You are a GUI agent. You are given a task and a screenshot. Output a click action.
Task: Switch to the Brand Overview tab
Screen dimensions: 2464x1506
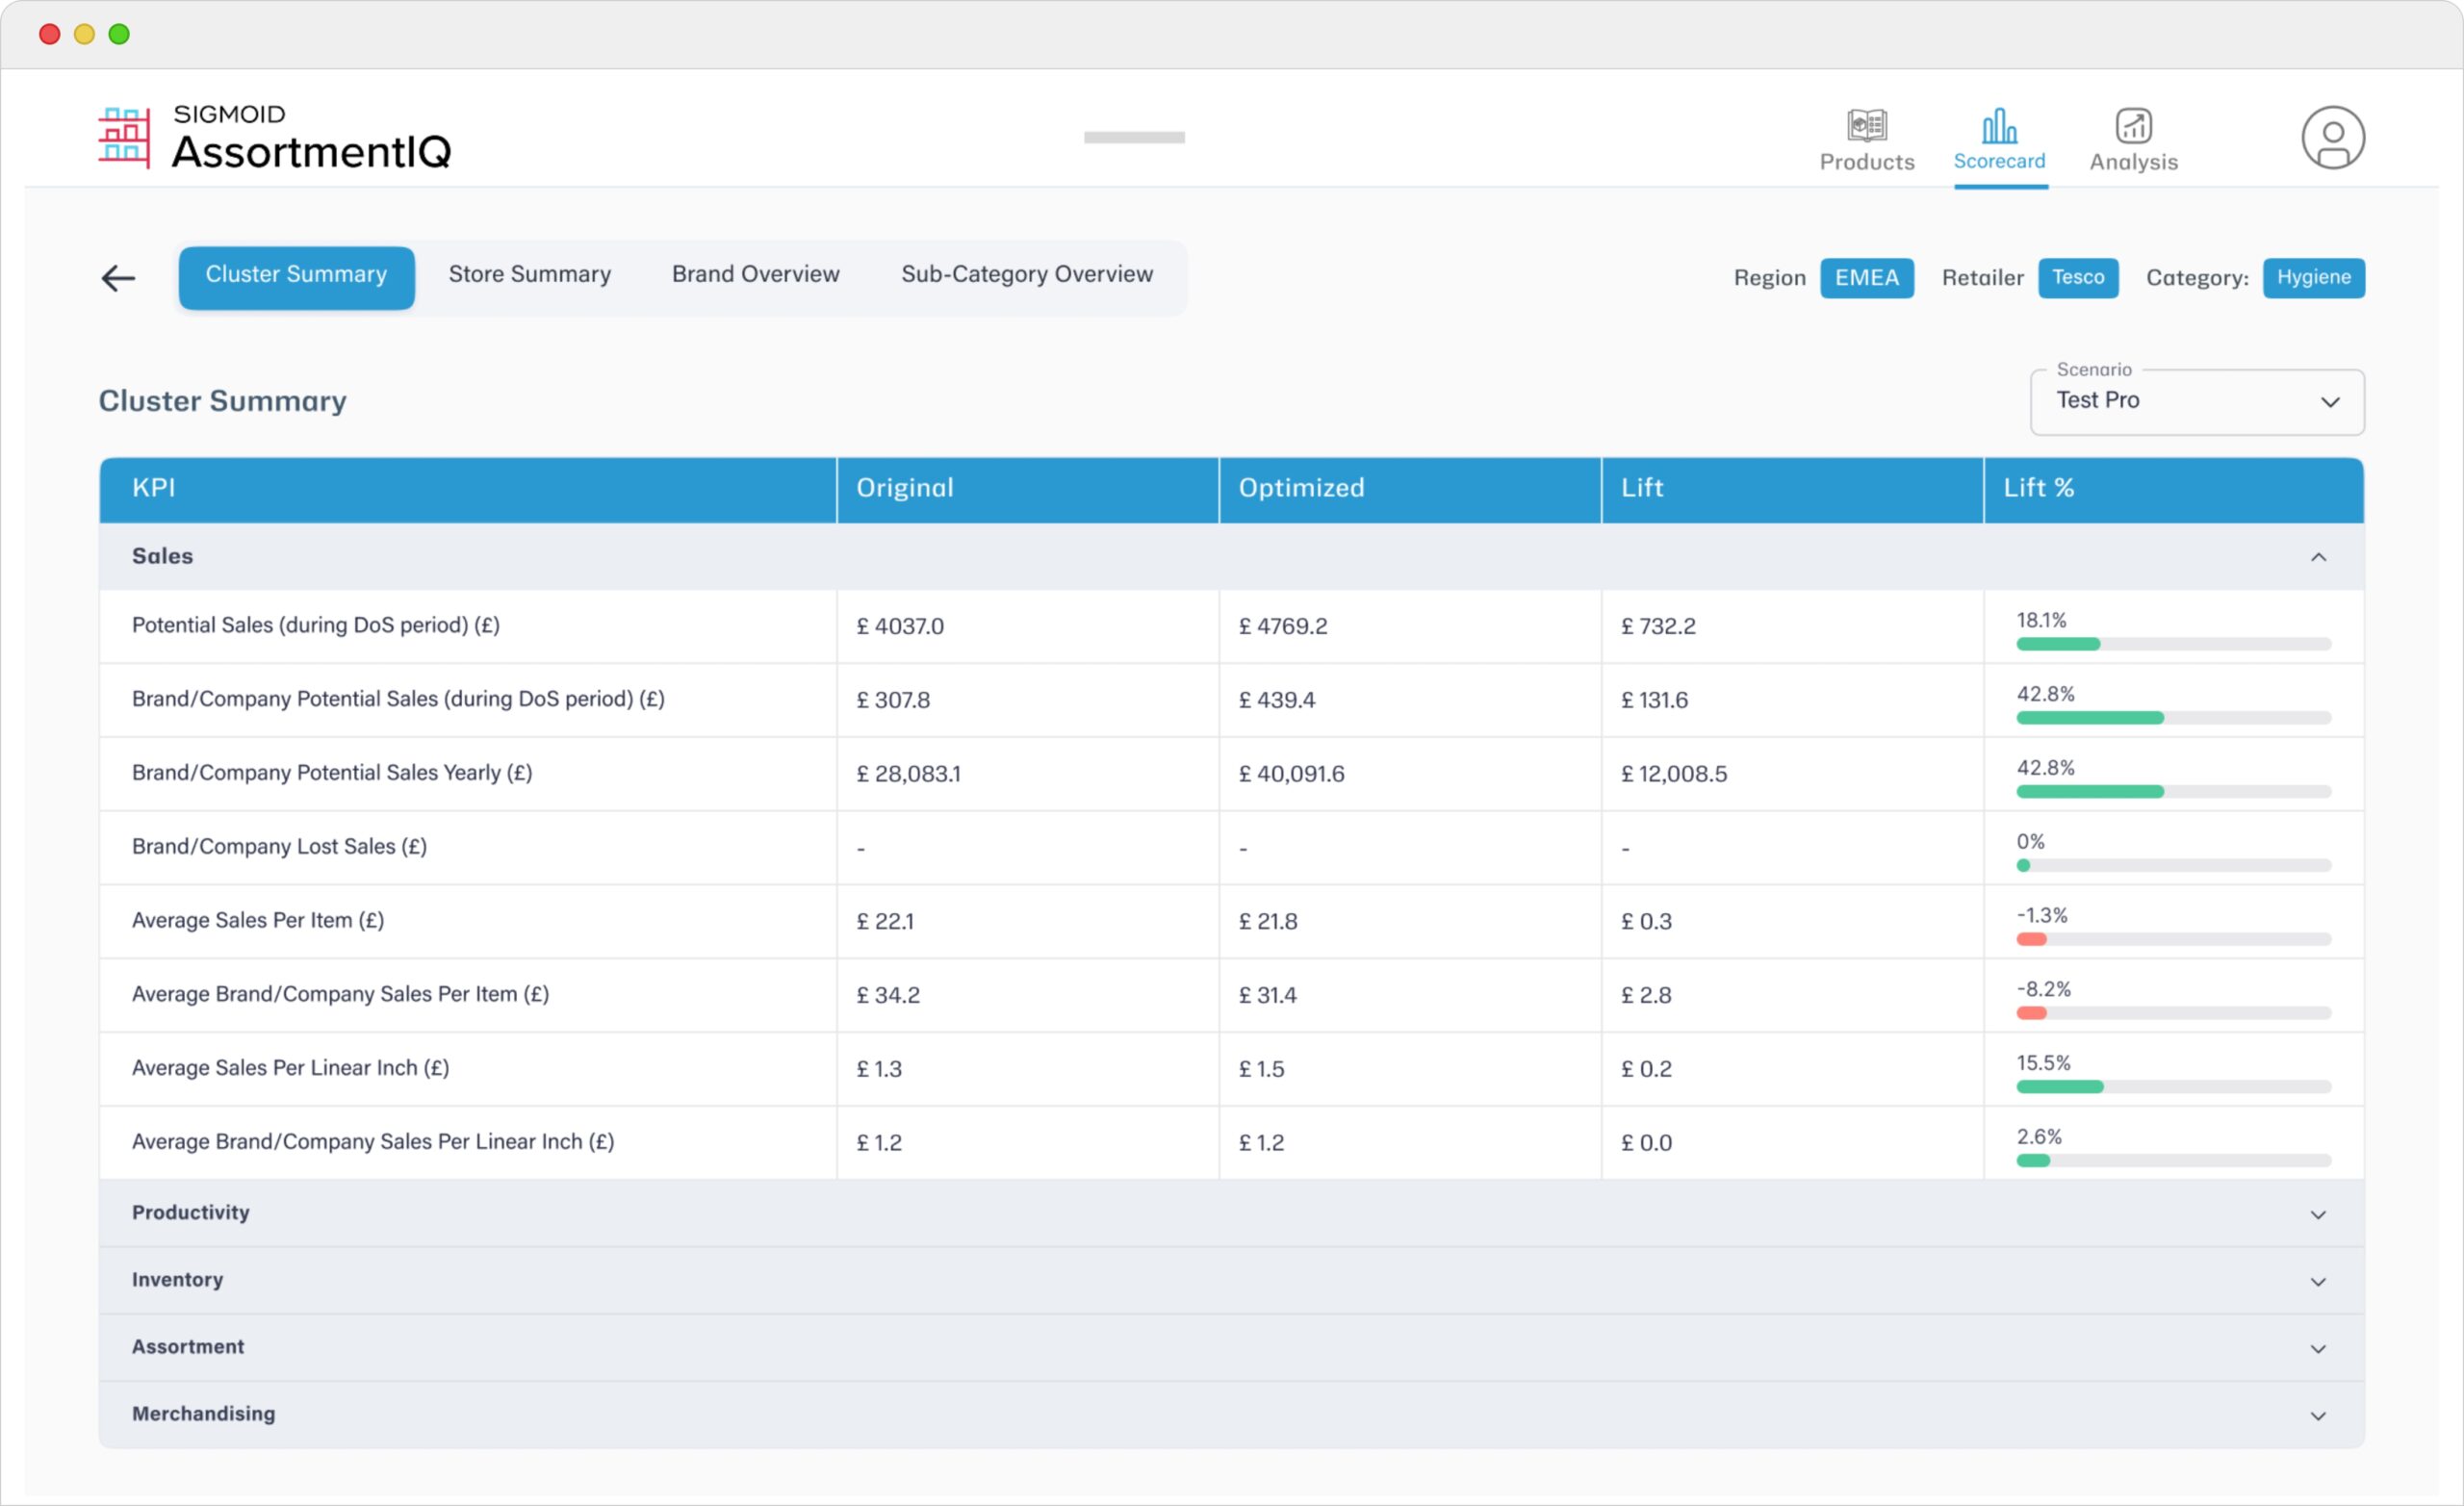755,275
